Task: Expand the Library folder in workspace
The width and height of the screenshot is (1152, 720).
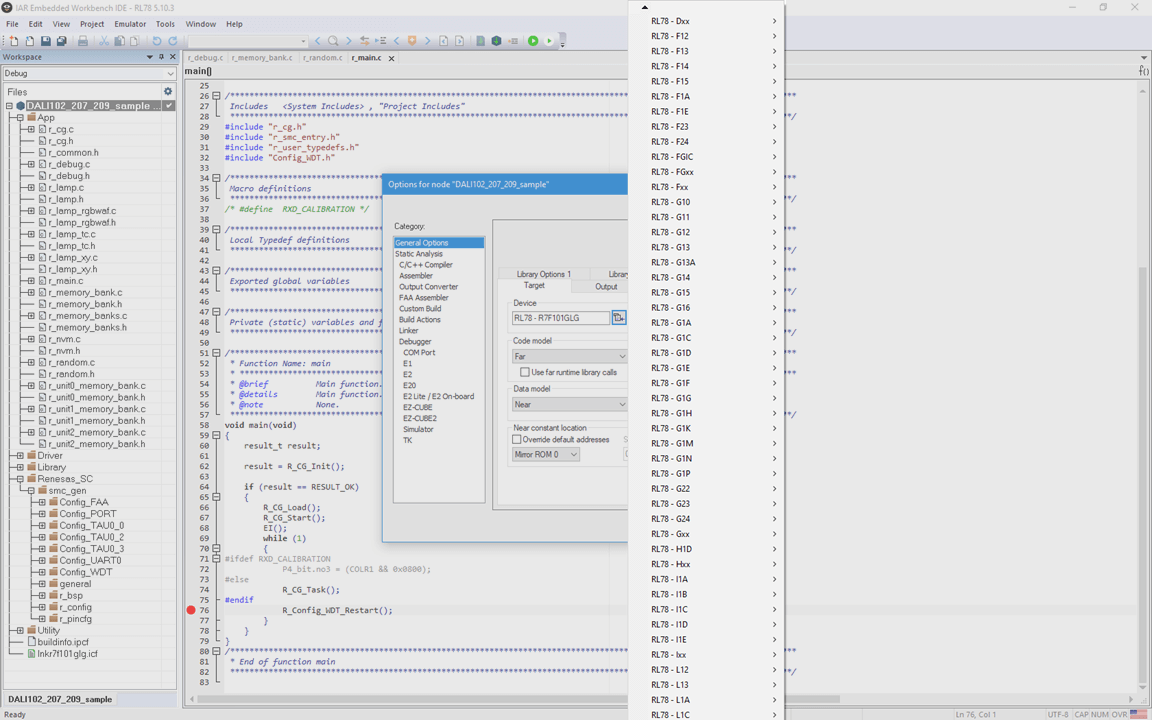Action: pyautogui.click(x=20, y=467)
